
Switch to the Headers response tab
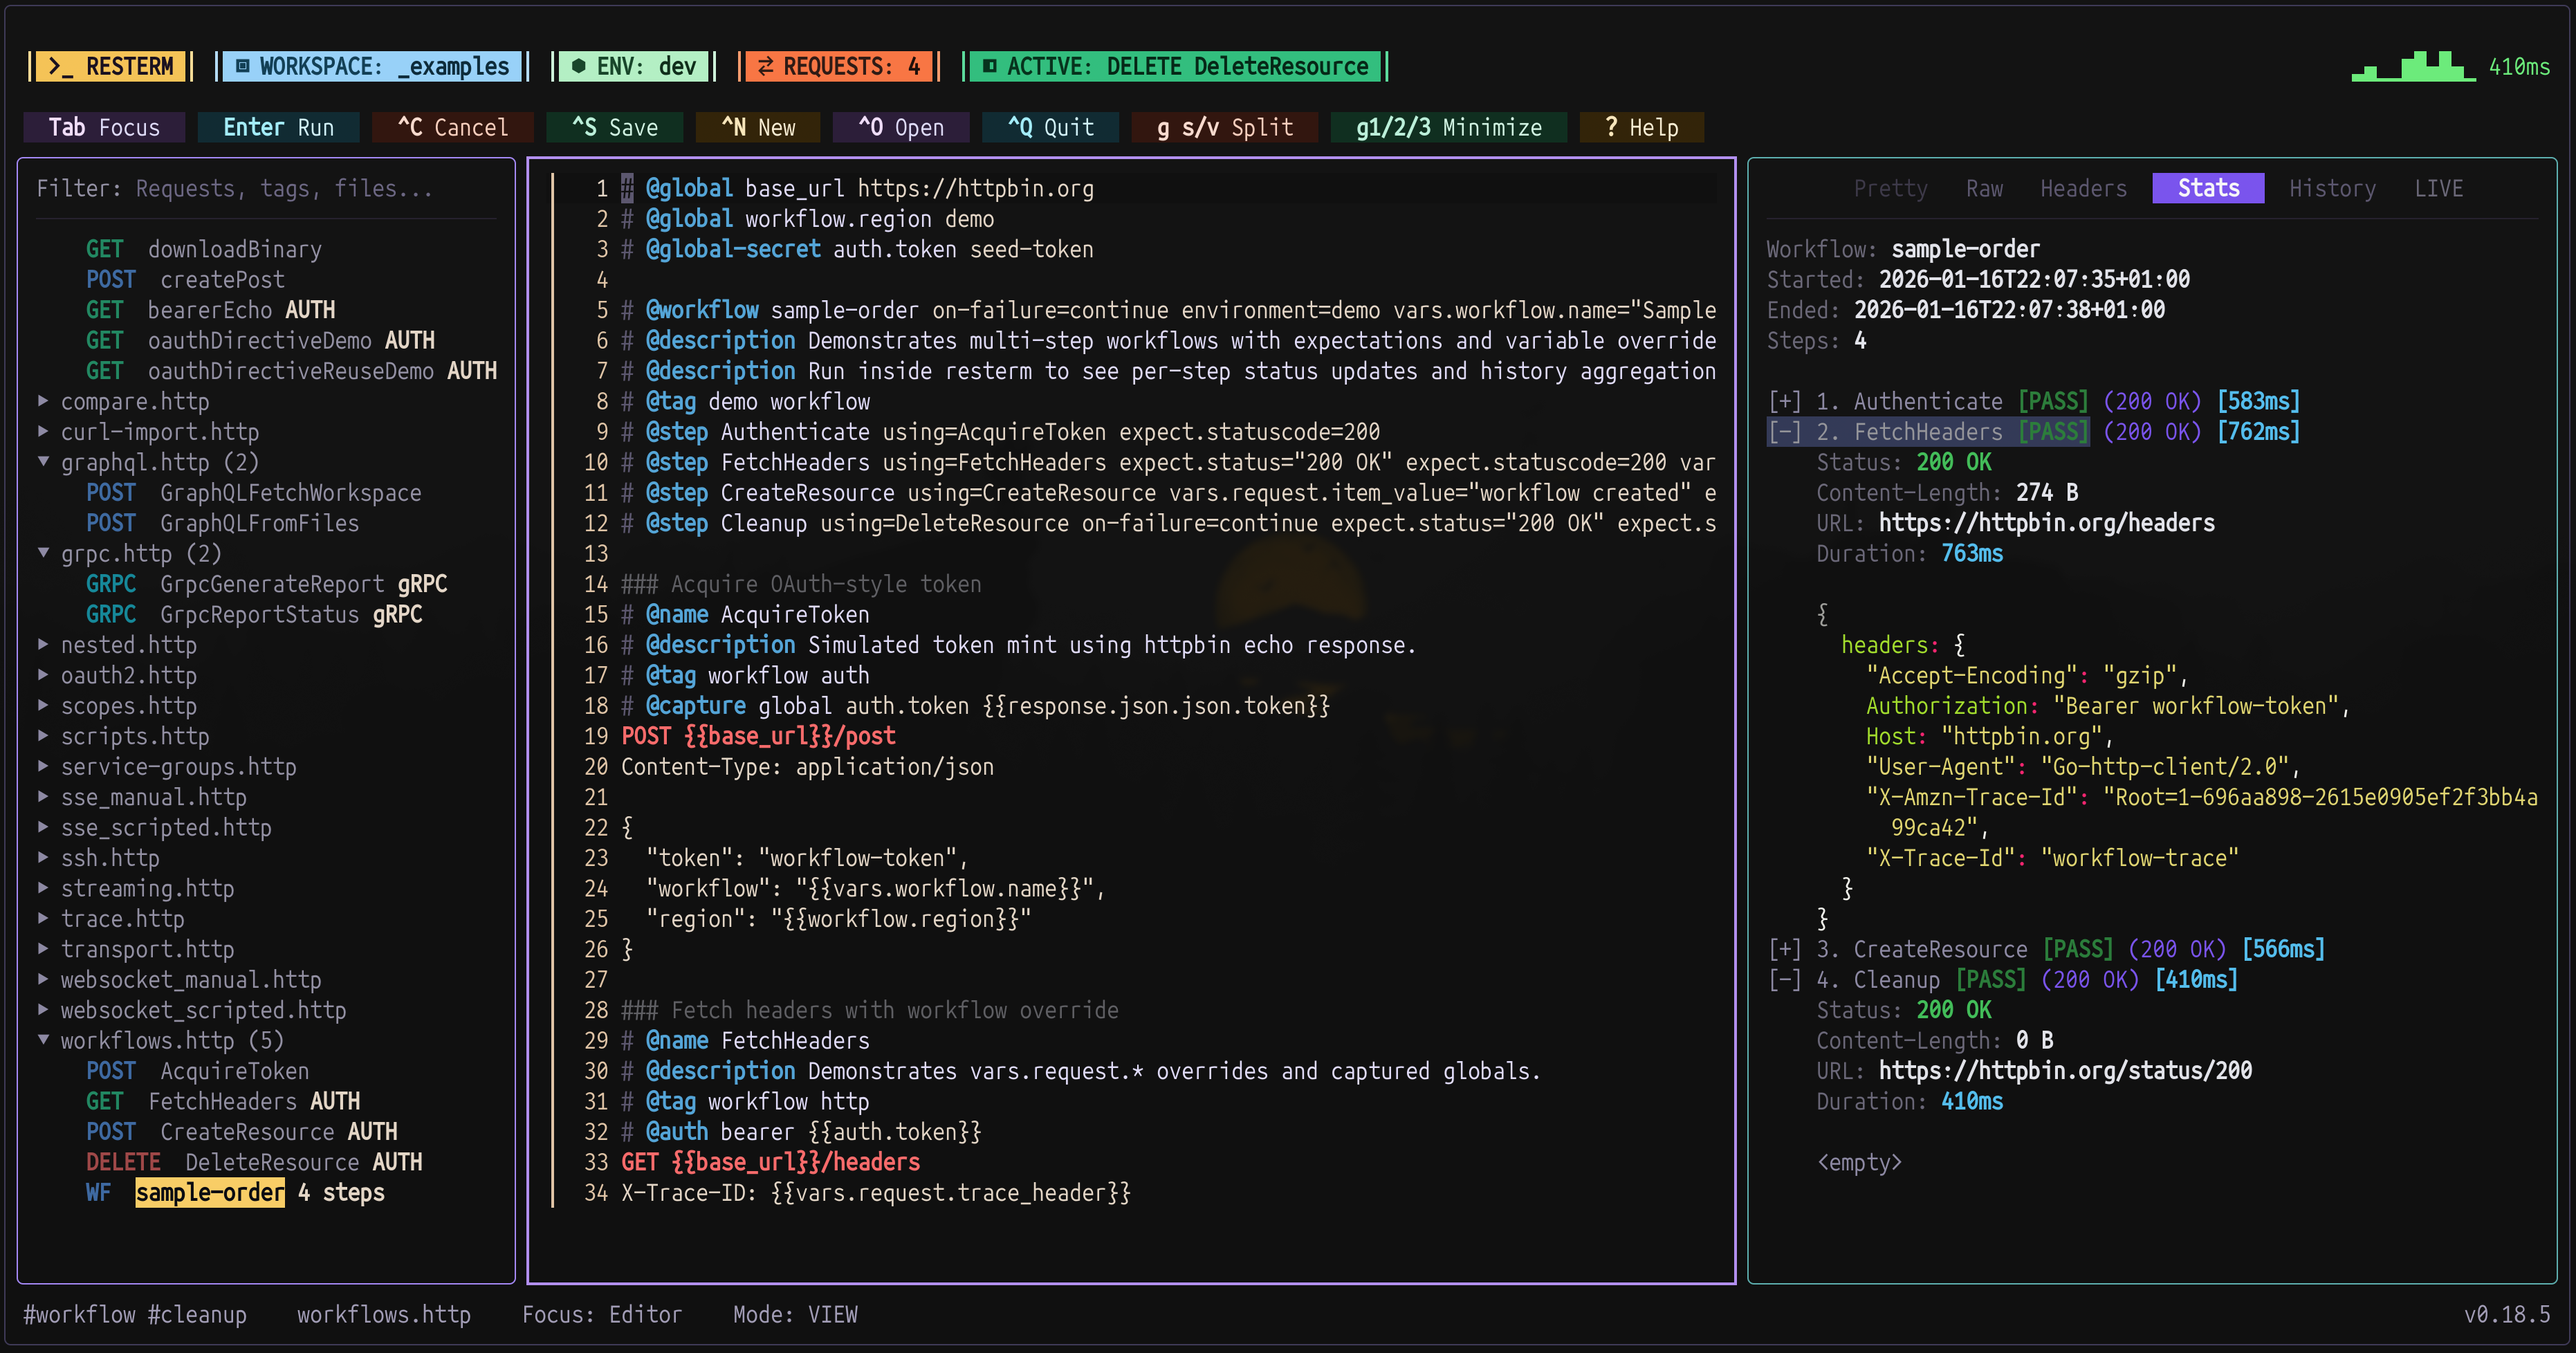click(x=2083, y=188)
